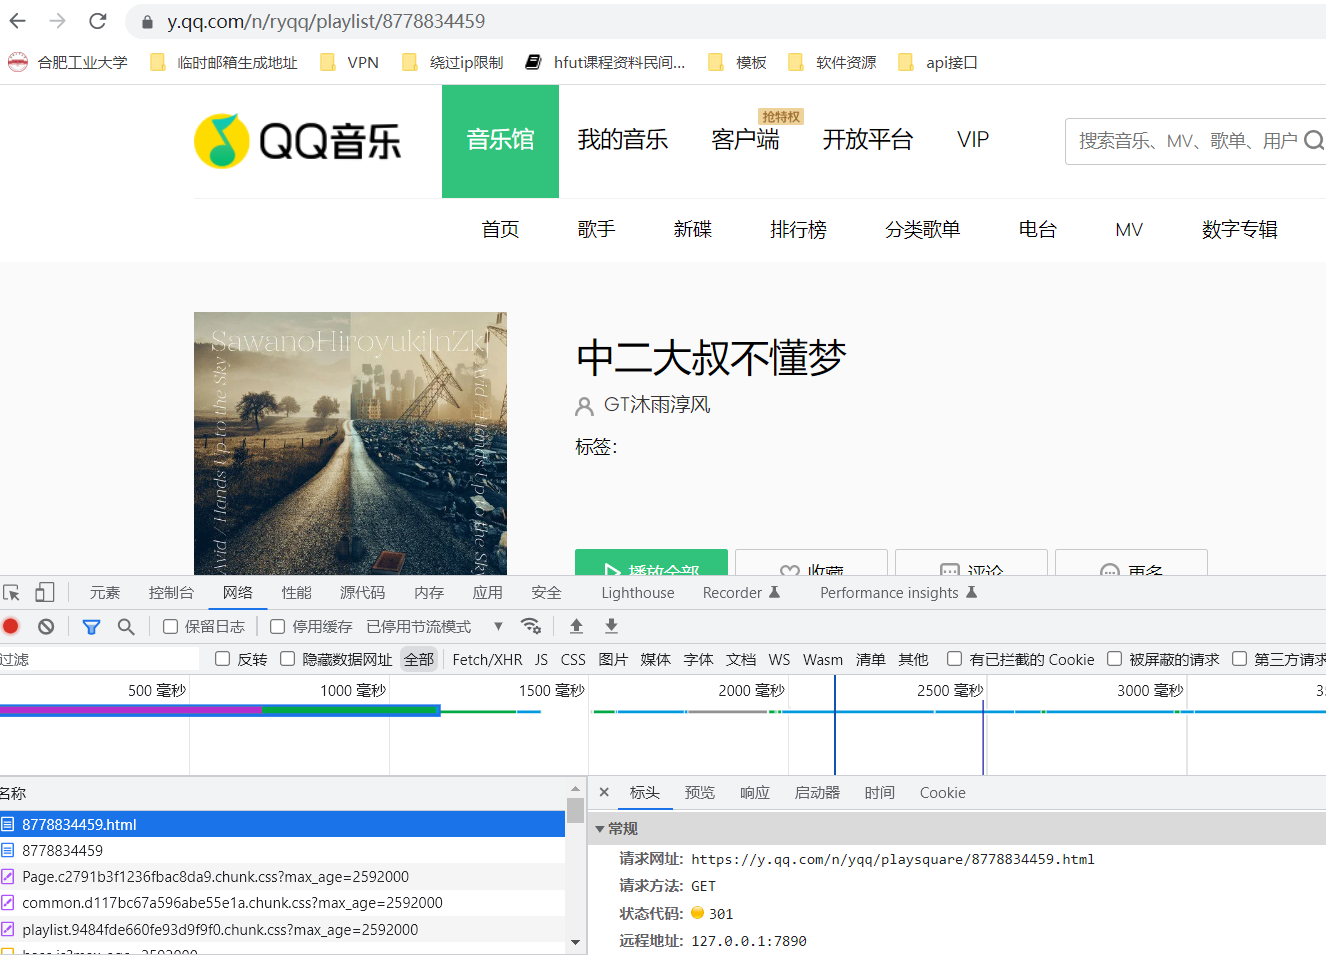Click the QQ音乐 search input field
1326x955 pixels.
[x=1186, y=141]
